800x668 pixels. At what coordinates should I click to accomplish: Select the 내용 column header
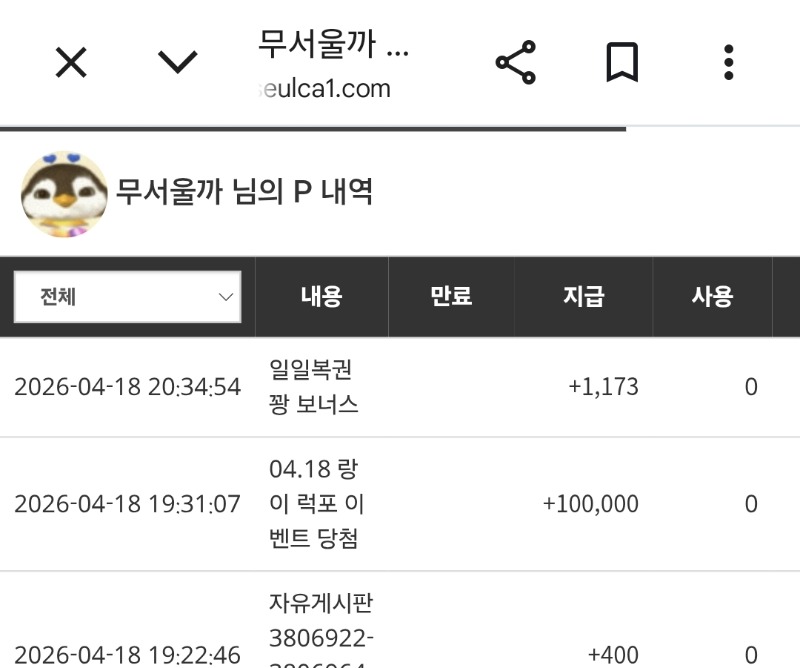[321, 296]
